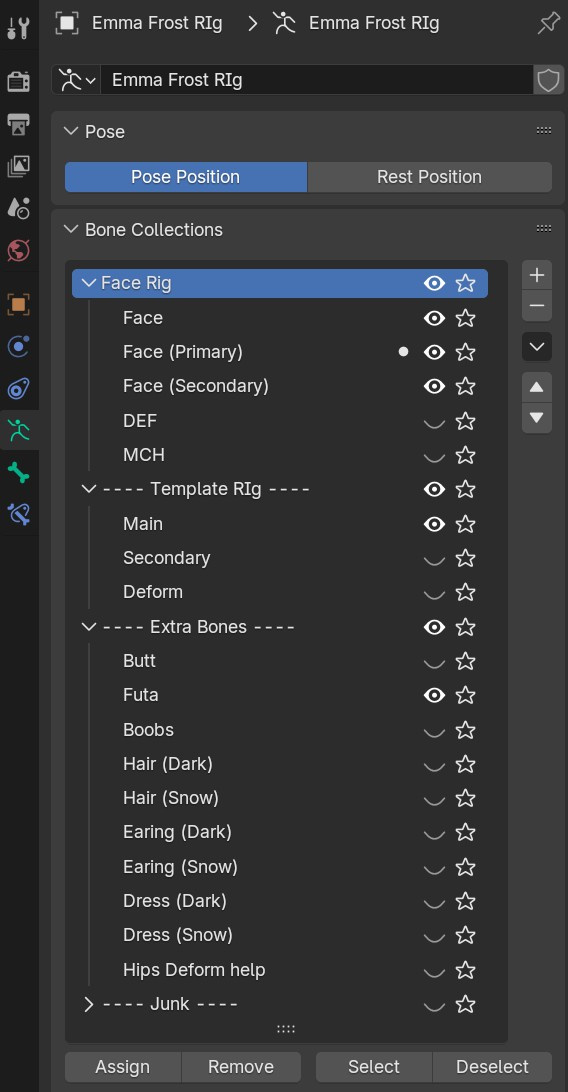This screenshot has height=1092, width=568.
Task: Solo the Boobs collection with star
Action: 465,730
